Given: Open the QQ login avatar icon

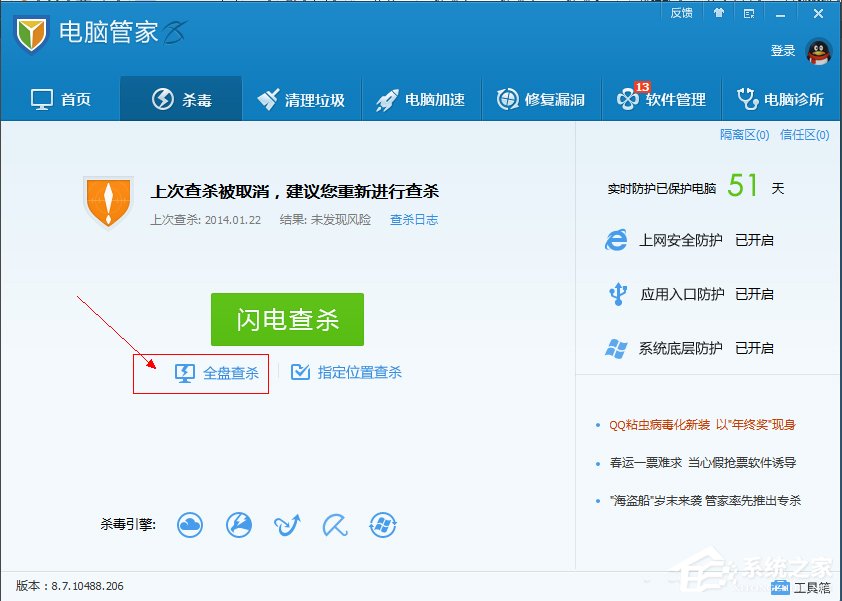Looking at the screenshot, I should click(820, 51).
